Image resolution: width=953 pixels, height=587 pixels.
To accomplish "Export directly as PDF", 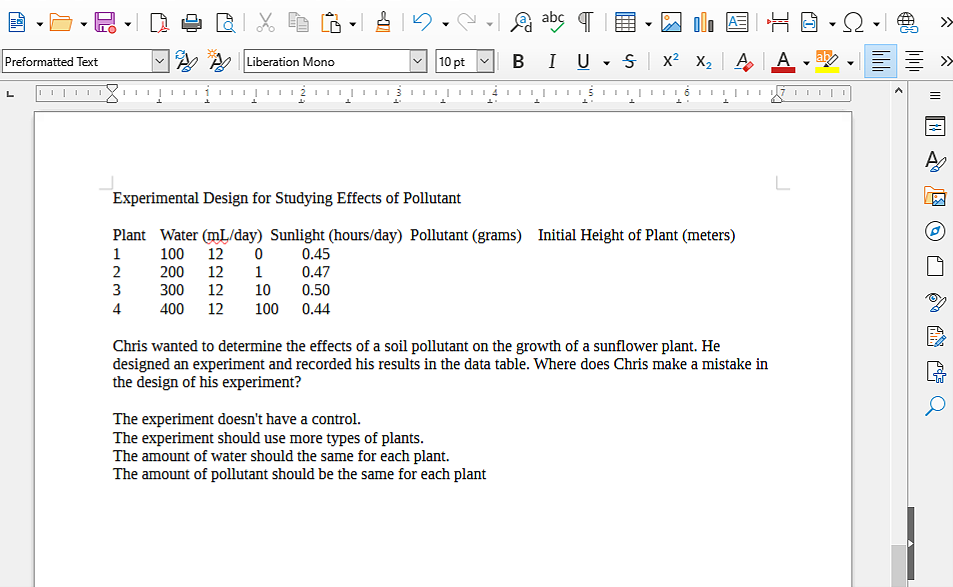I will pos(159,23).
